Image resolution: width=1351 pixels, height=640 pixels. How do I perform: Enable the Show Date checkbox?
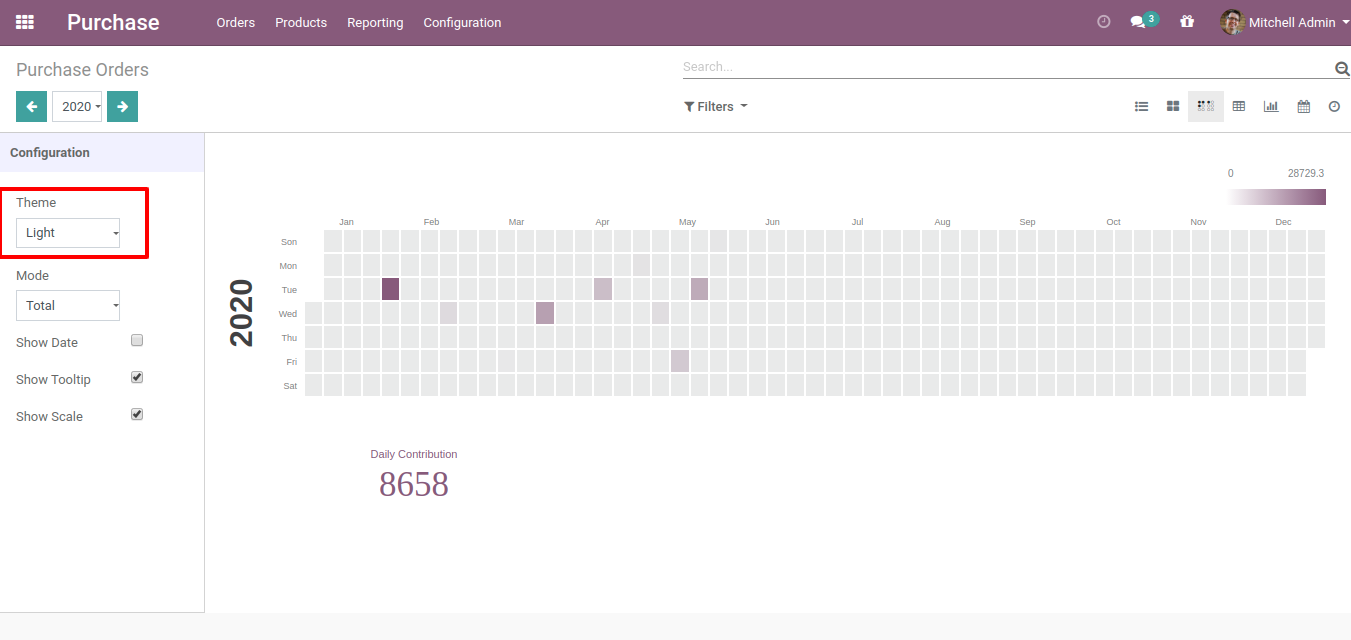[x=138, y=341]
